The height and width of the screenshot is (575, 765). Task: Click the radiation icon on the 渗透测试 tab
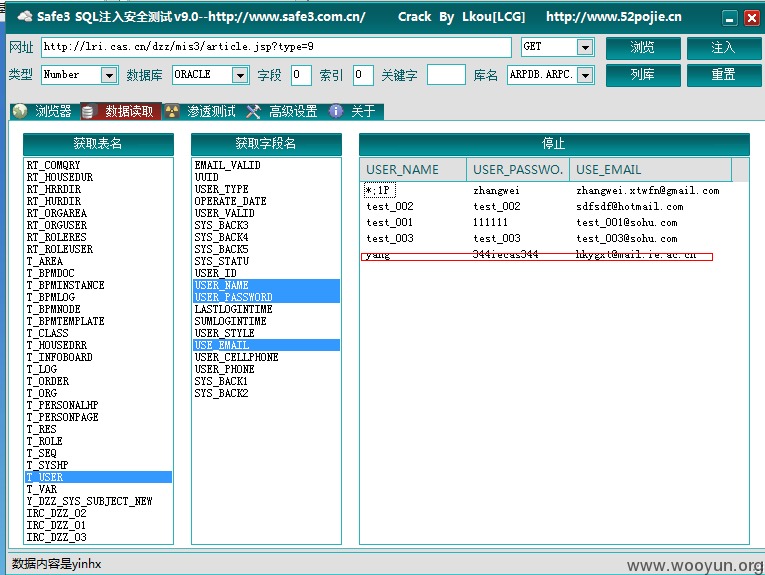(172, 112)
